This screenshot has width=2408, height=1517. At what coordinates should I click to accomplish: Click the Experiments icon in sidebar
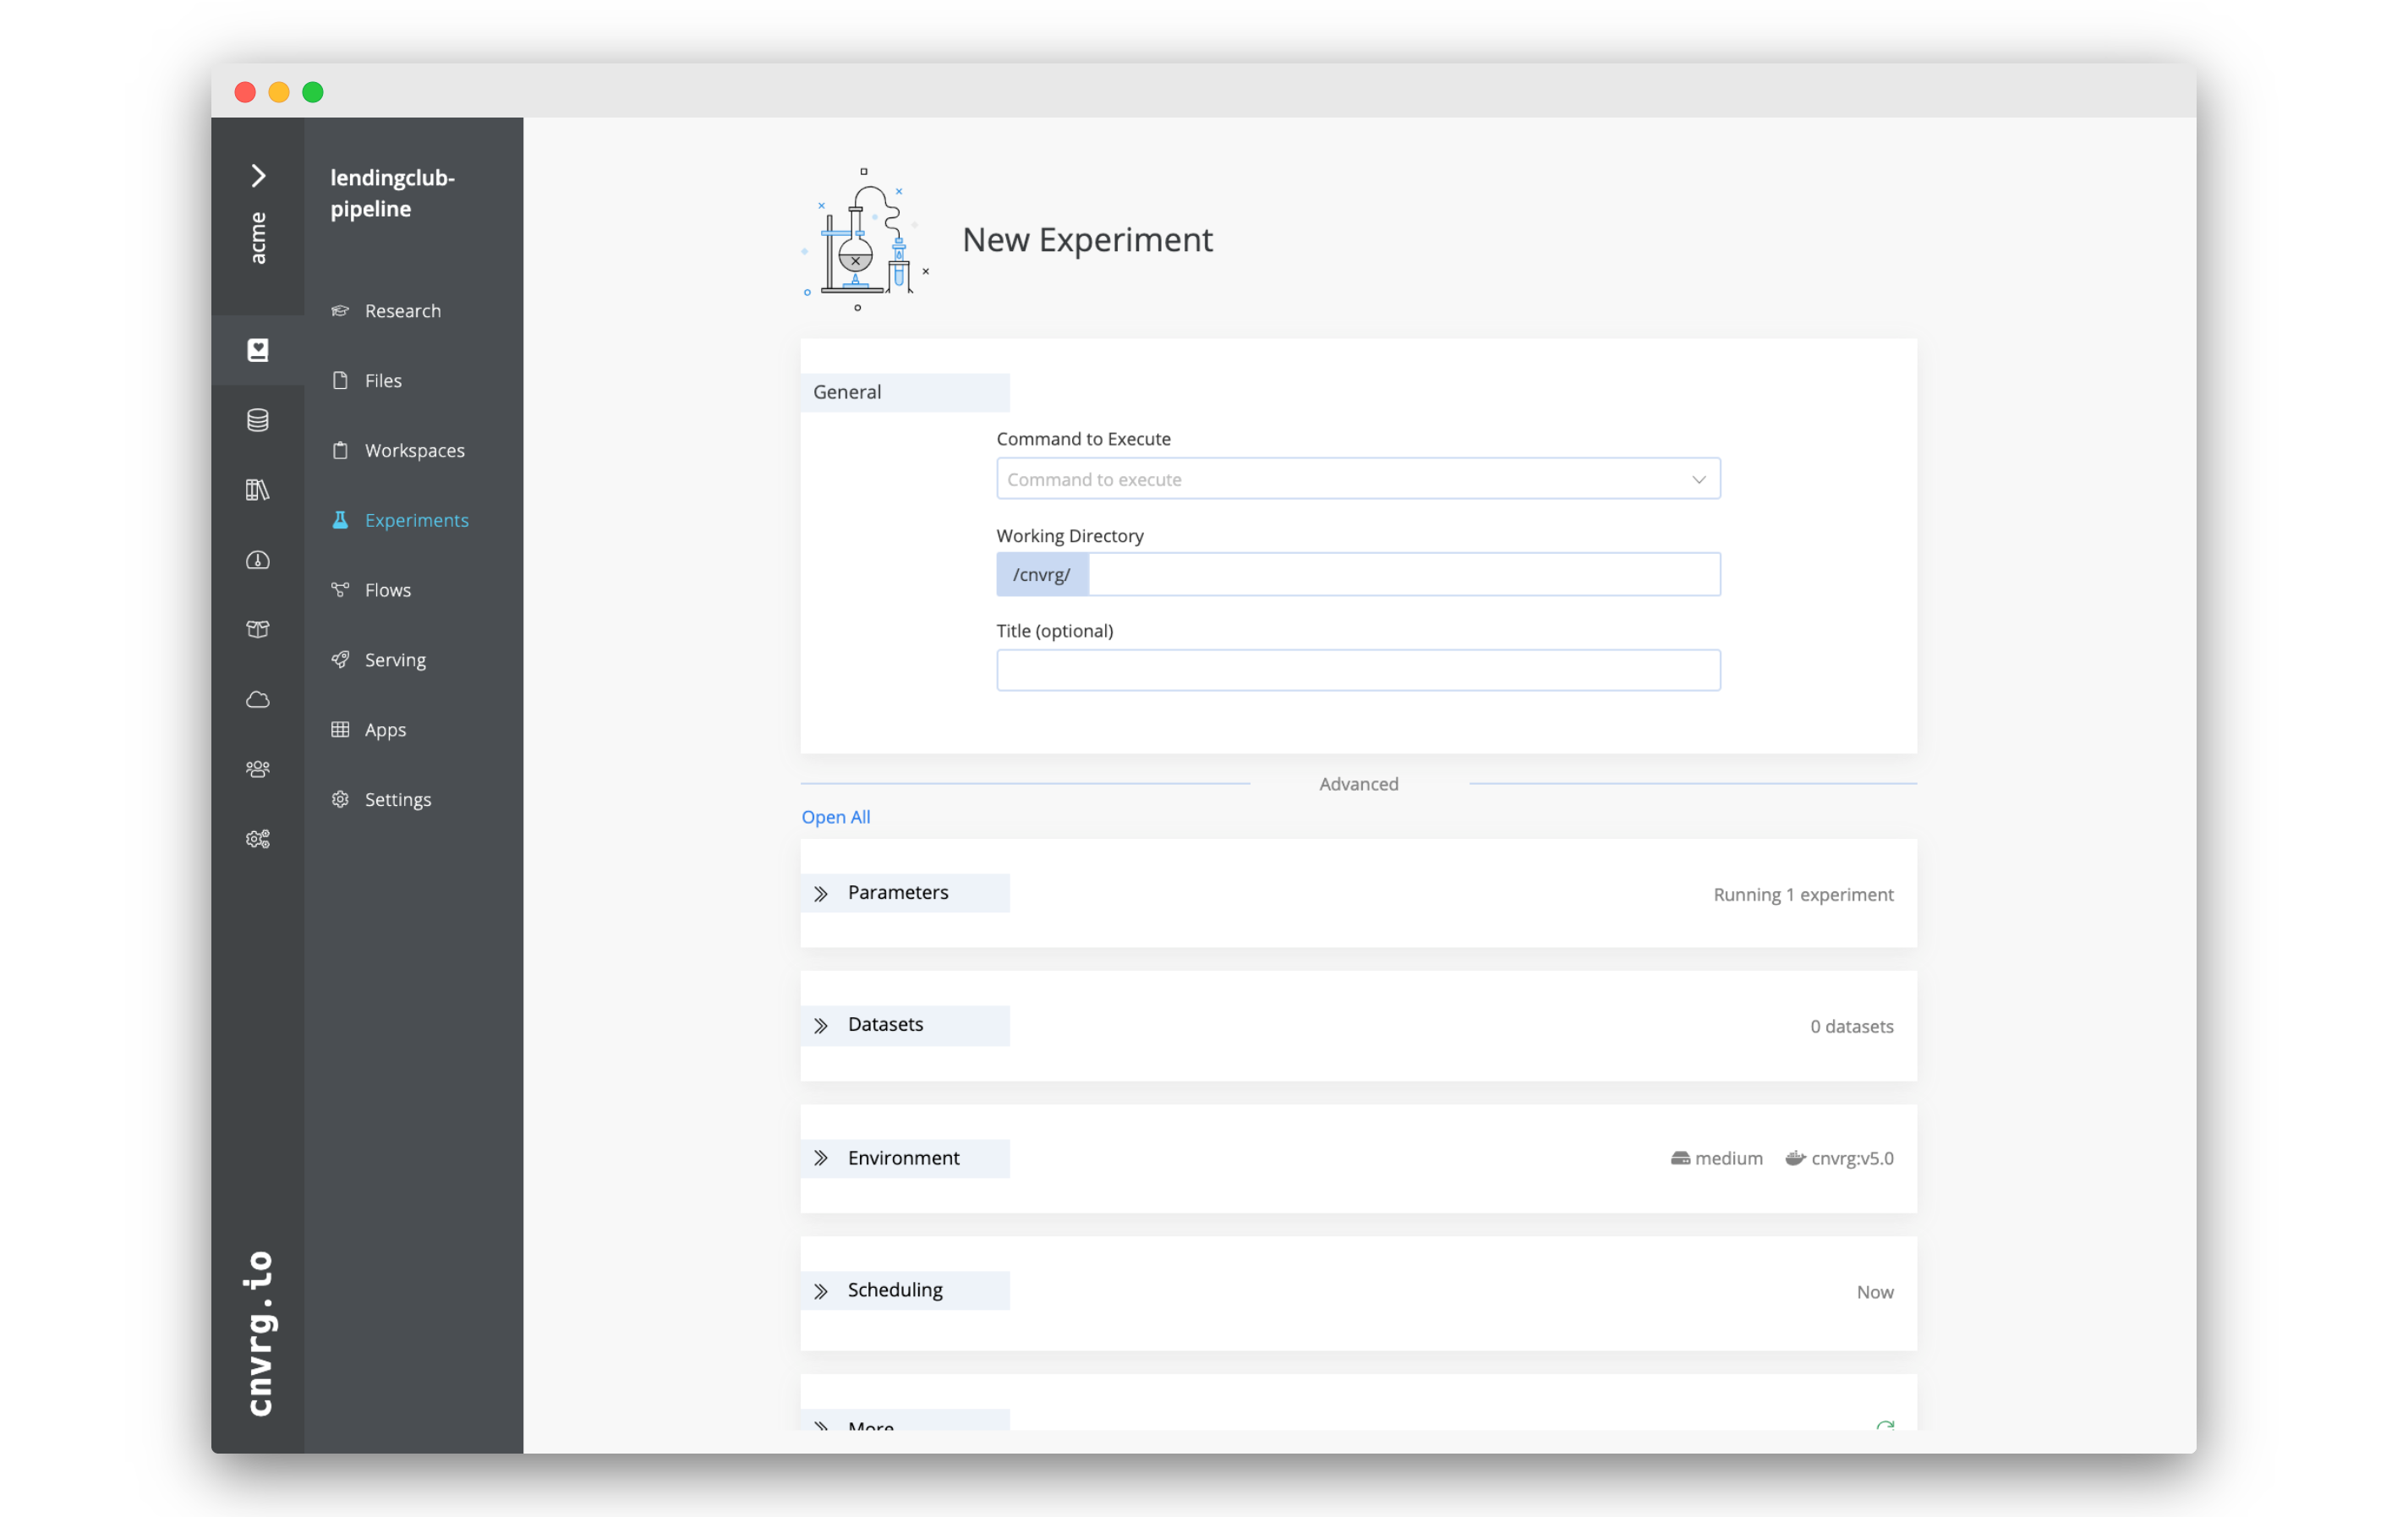339,519
